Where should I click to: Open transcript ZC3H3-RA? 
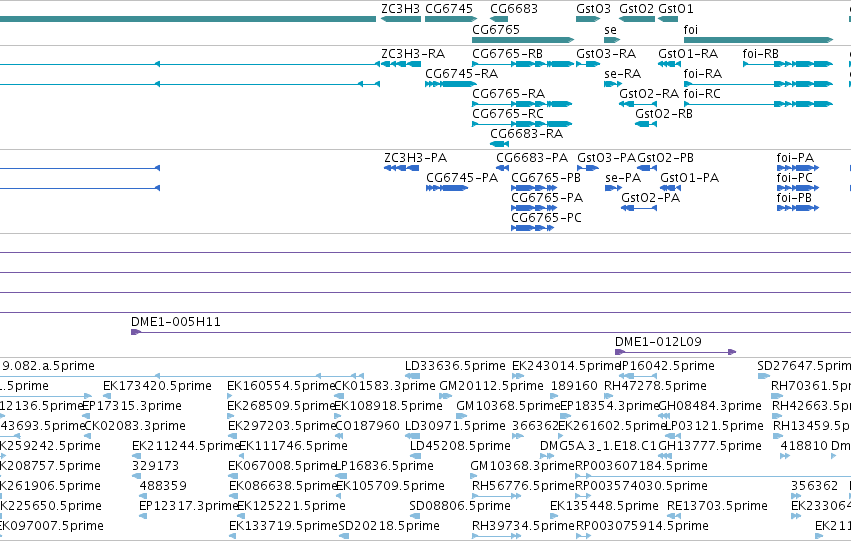point(413,54)
